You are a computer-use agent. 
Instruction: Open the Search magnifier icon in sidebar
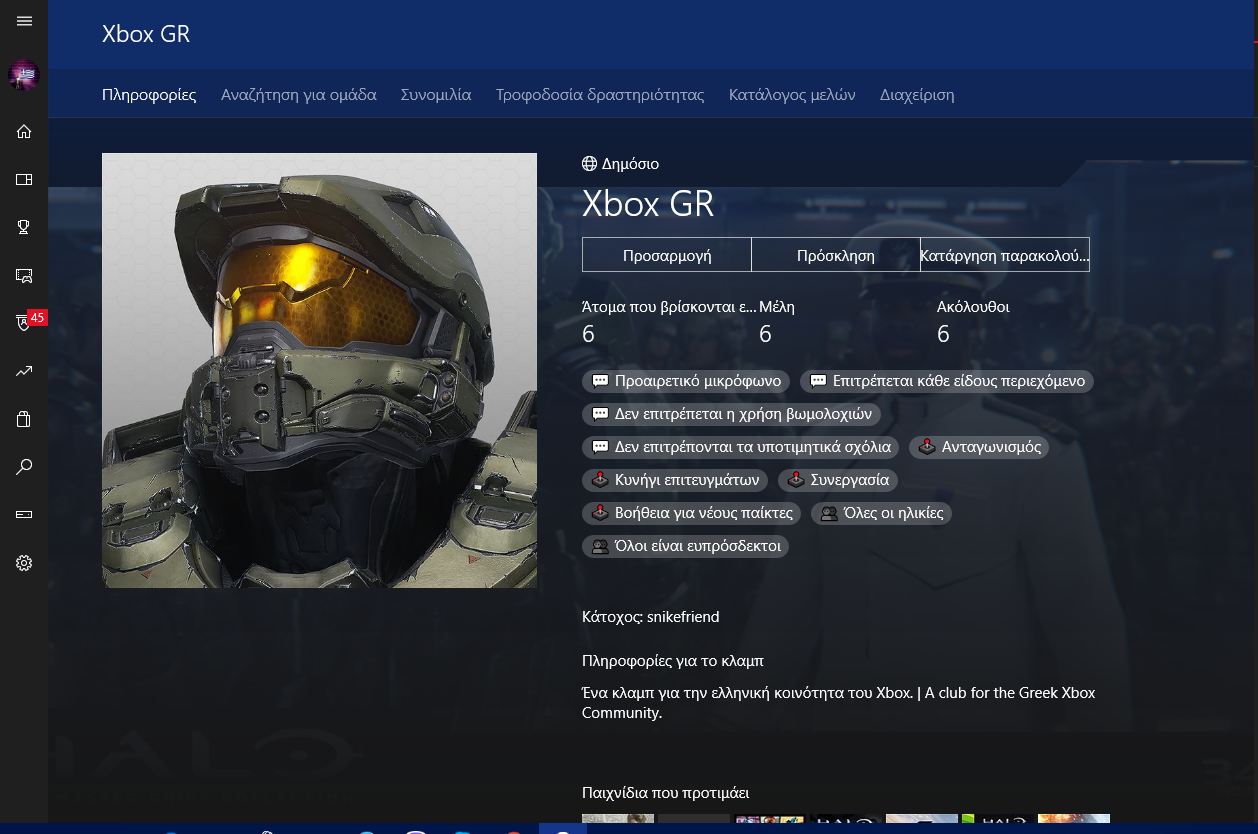tap(24, 467)
